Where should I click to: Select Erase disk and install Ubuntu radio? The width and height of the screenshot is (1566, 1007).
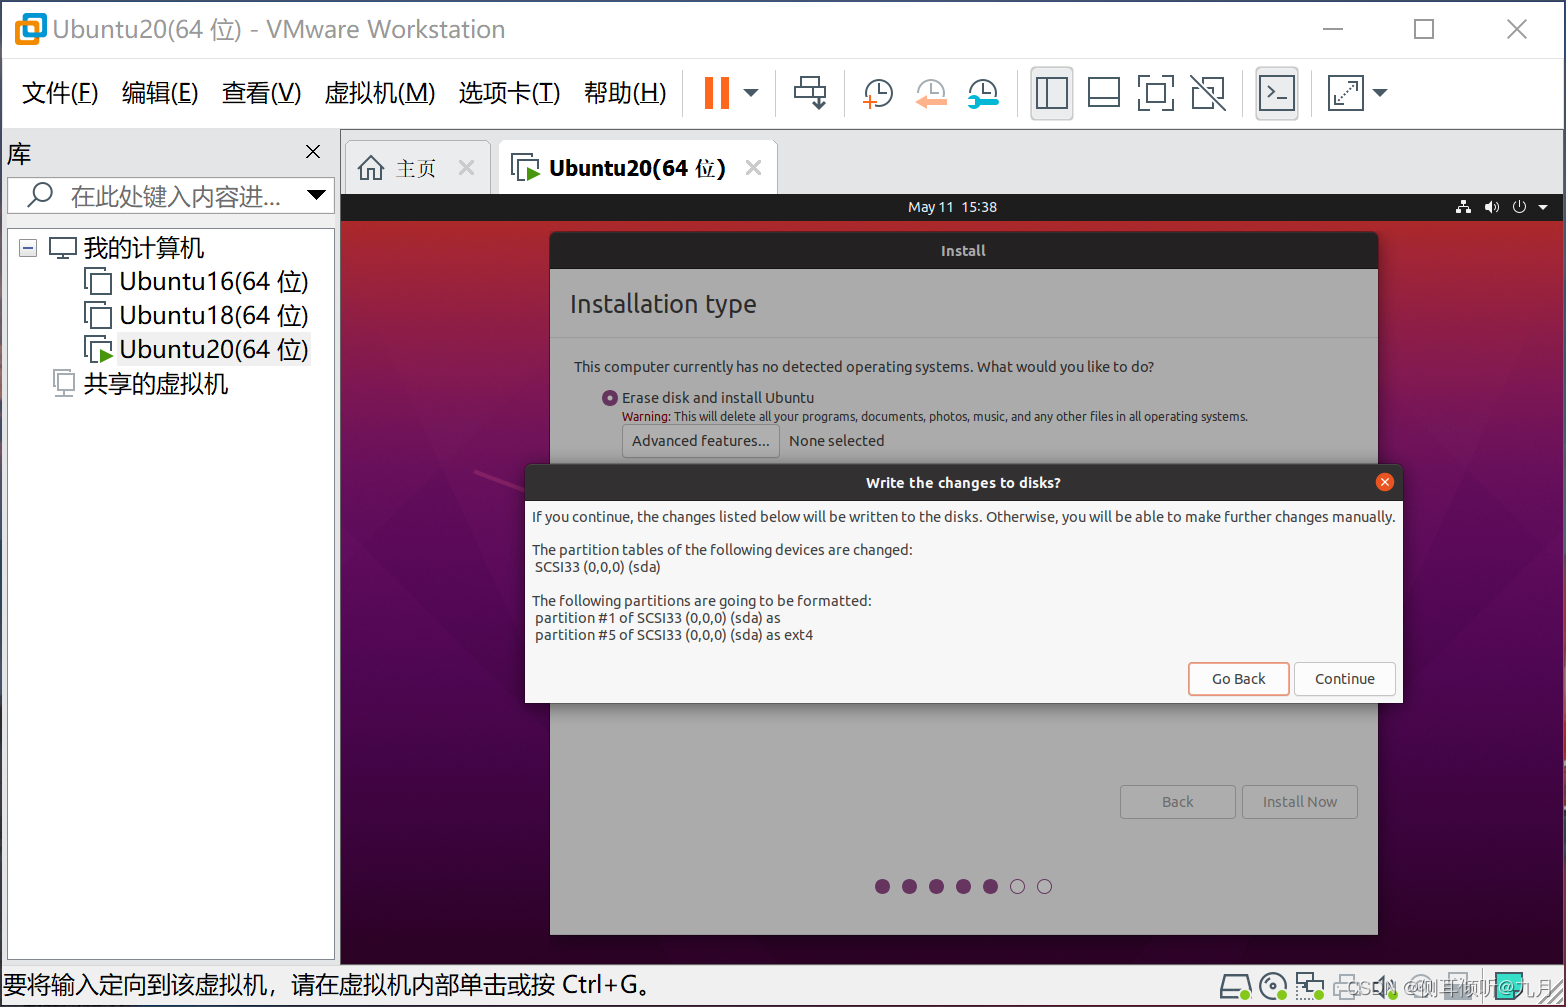[610, 398]
